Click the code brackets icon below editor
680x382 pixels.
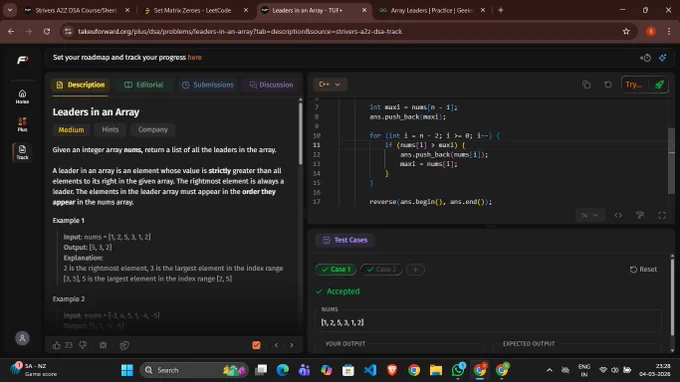click(618, 215)
